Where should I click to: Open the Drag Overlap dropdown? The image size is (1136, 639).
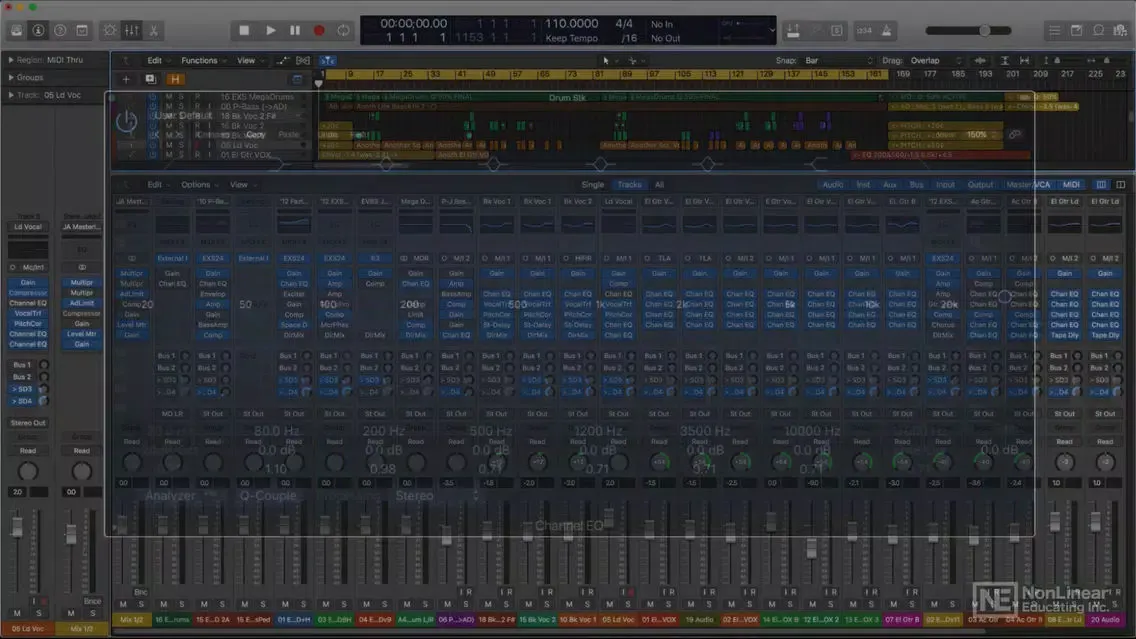(x=935, y=61)
